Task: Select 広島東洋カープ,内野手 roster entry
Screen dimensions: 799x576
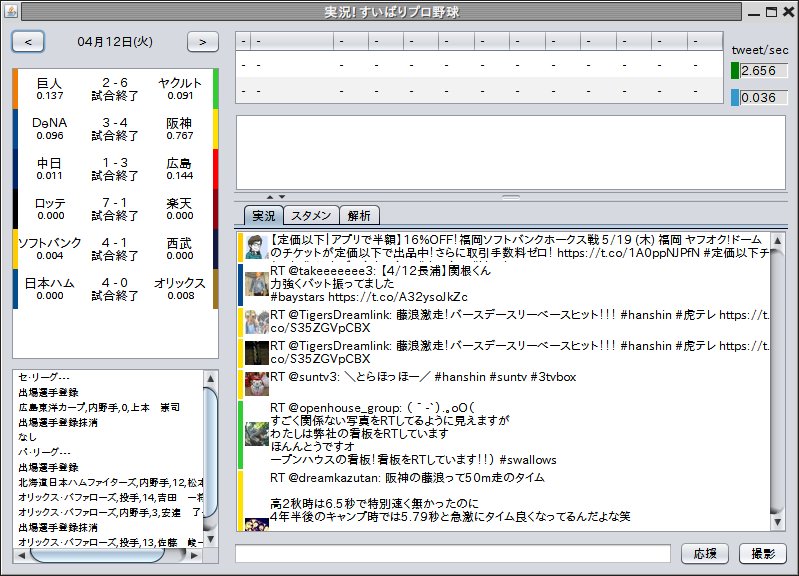Action: 99,407
